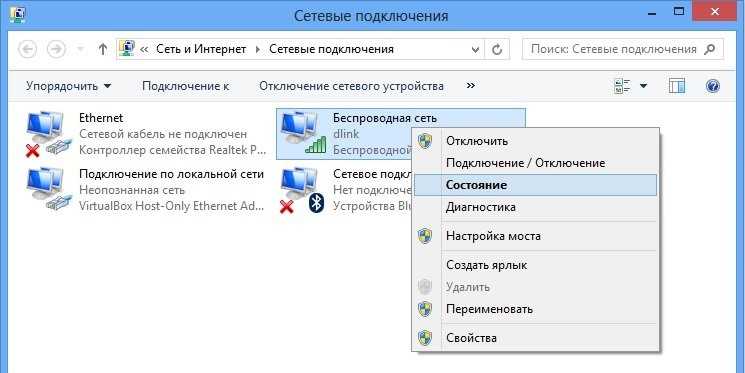Click shield icon beside Отключить
Image resolution: width=745 pixels, height=373 pixels.
(425, 141)
